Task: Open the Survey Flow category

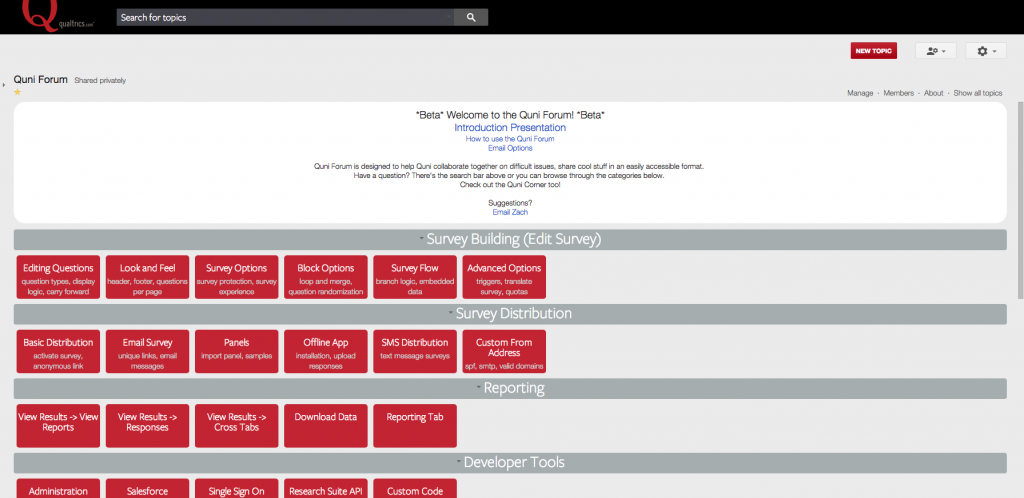Action: [415, 277]
